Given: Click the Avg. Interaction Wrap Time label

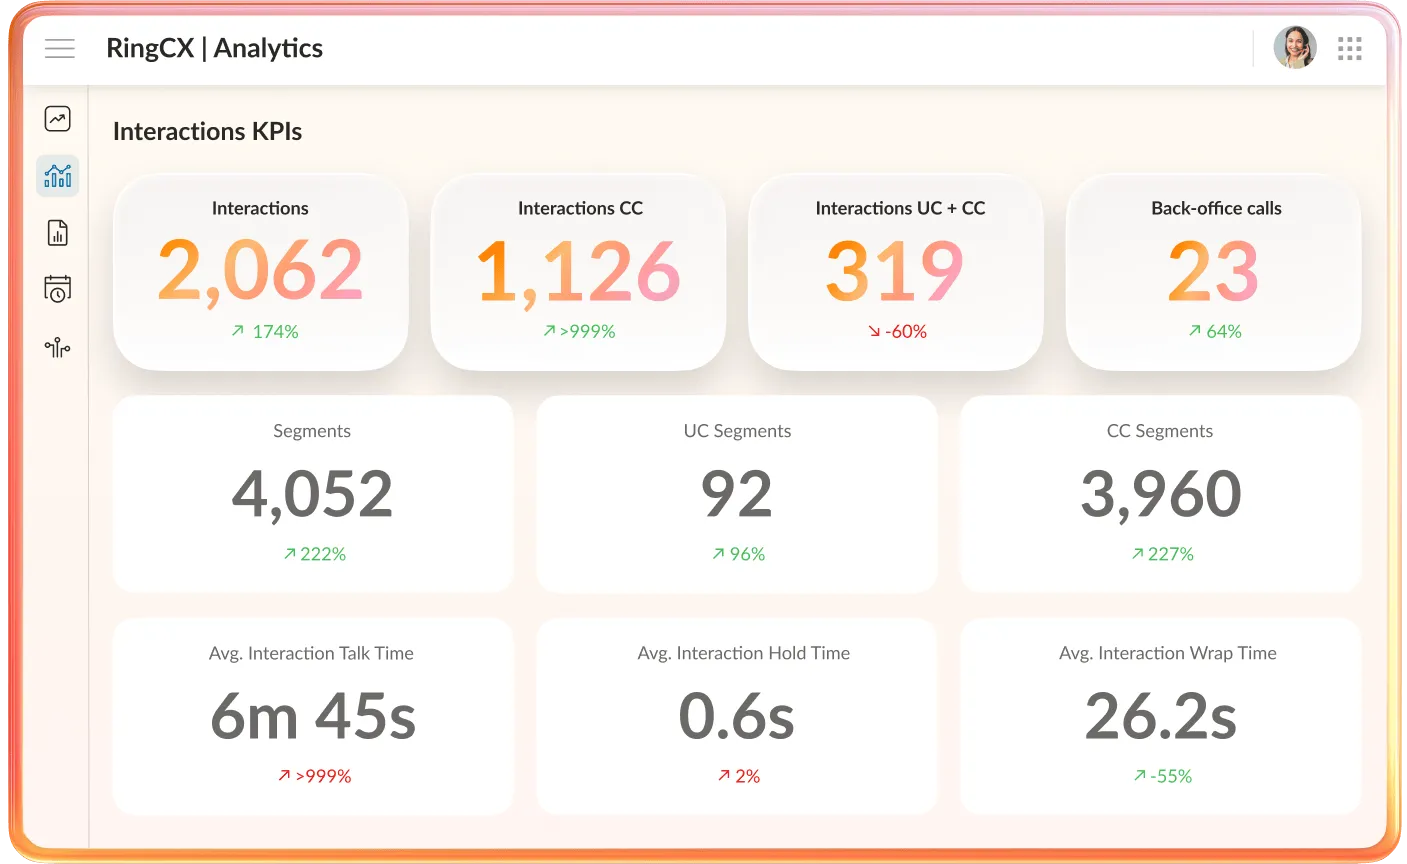Looking at the screenshot, I should [x=1168, y=653].
